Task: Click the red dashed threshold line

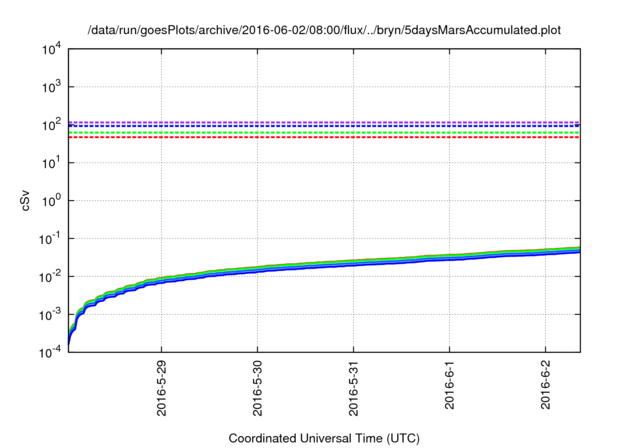Action: [x=324, y=138]
